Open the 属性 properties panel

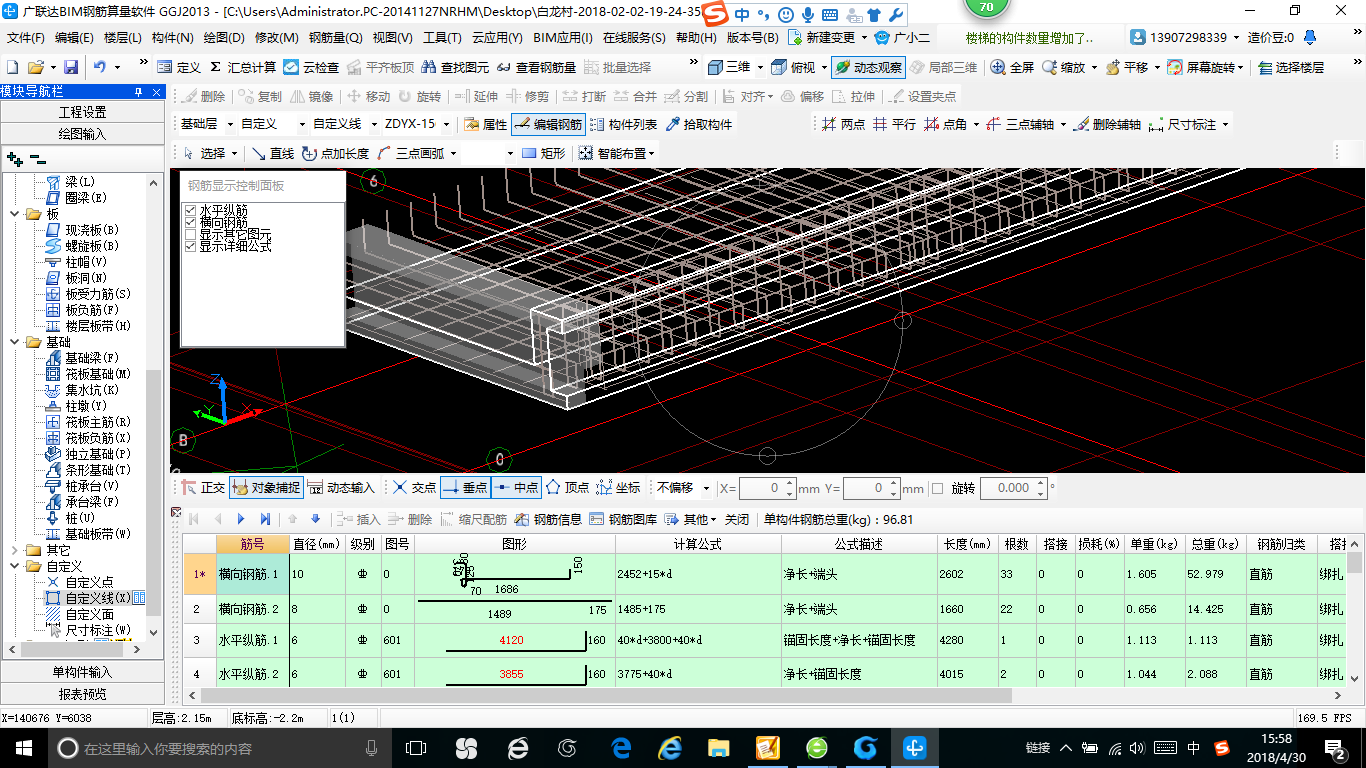(486, 124)
